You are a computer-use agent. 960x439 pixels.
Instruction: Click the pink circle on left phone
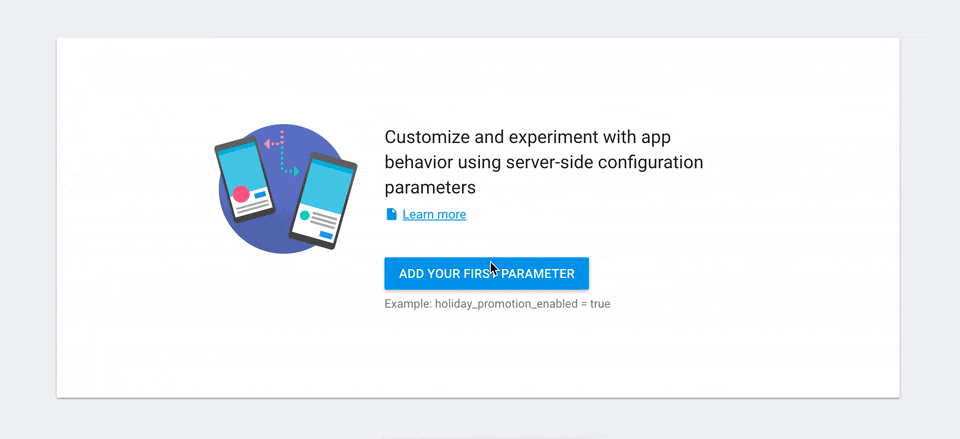[x=241, y=193]
